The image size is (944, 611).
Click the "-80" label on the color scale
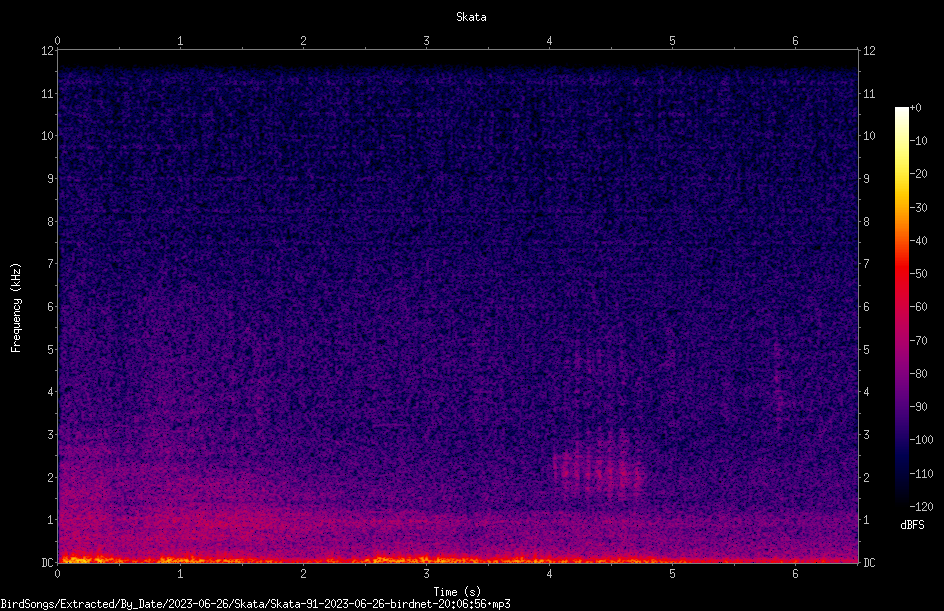[918, 373]
